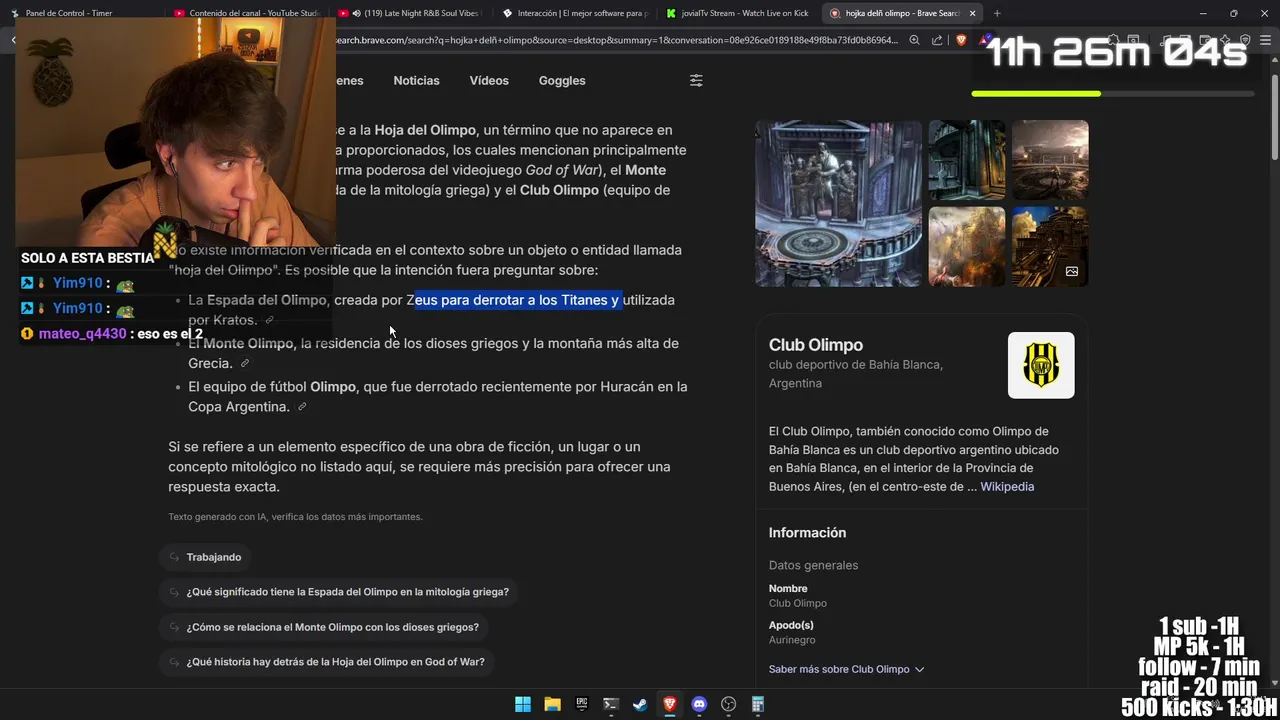Open File Explorer from the taskbar
Screen dimensions: 1280x720
coord(552,704)
